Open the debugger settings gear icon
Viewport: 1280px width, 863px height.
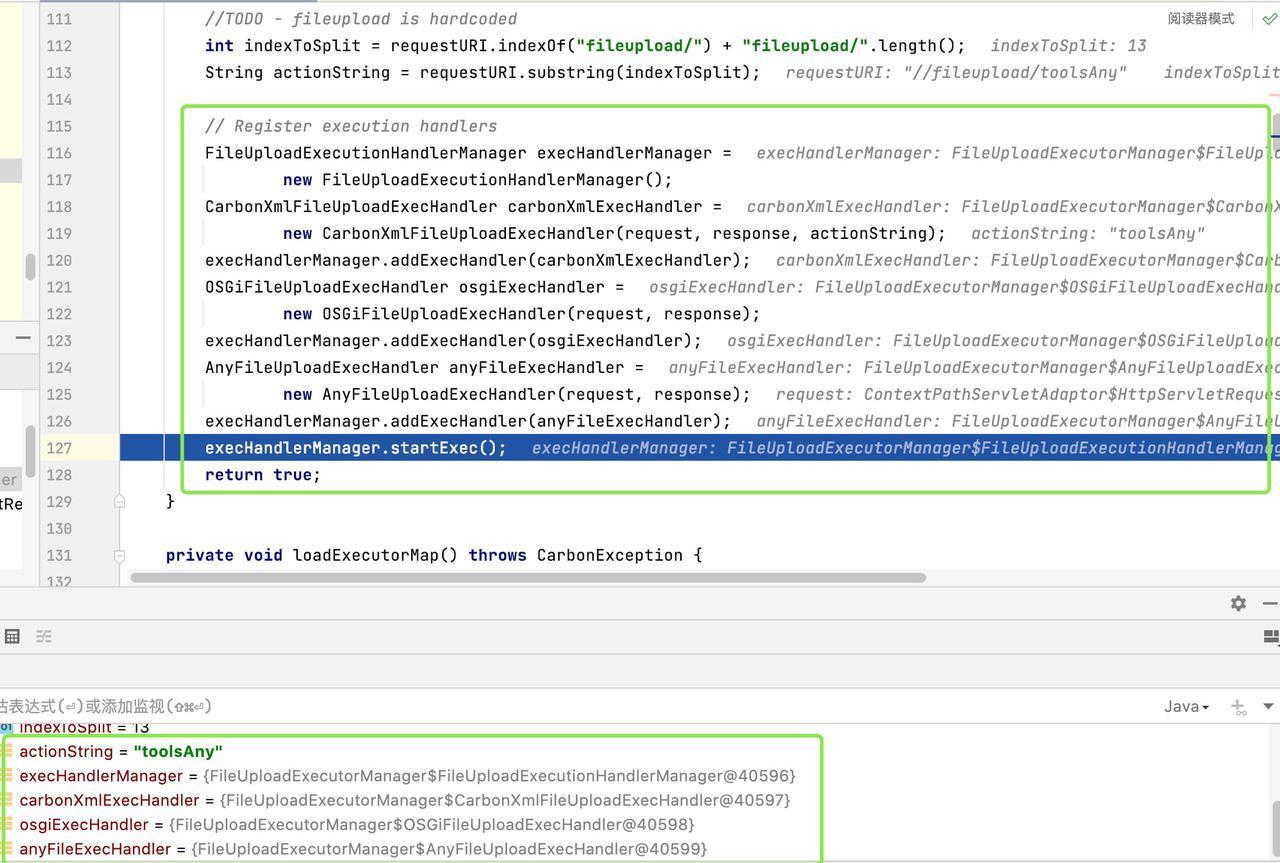click(x=1238, y=603)
